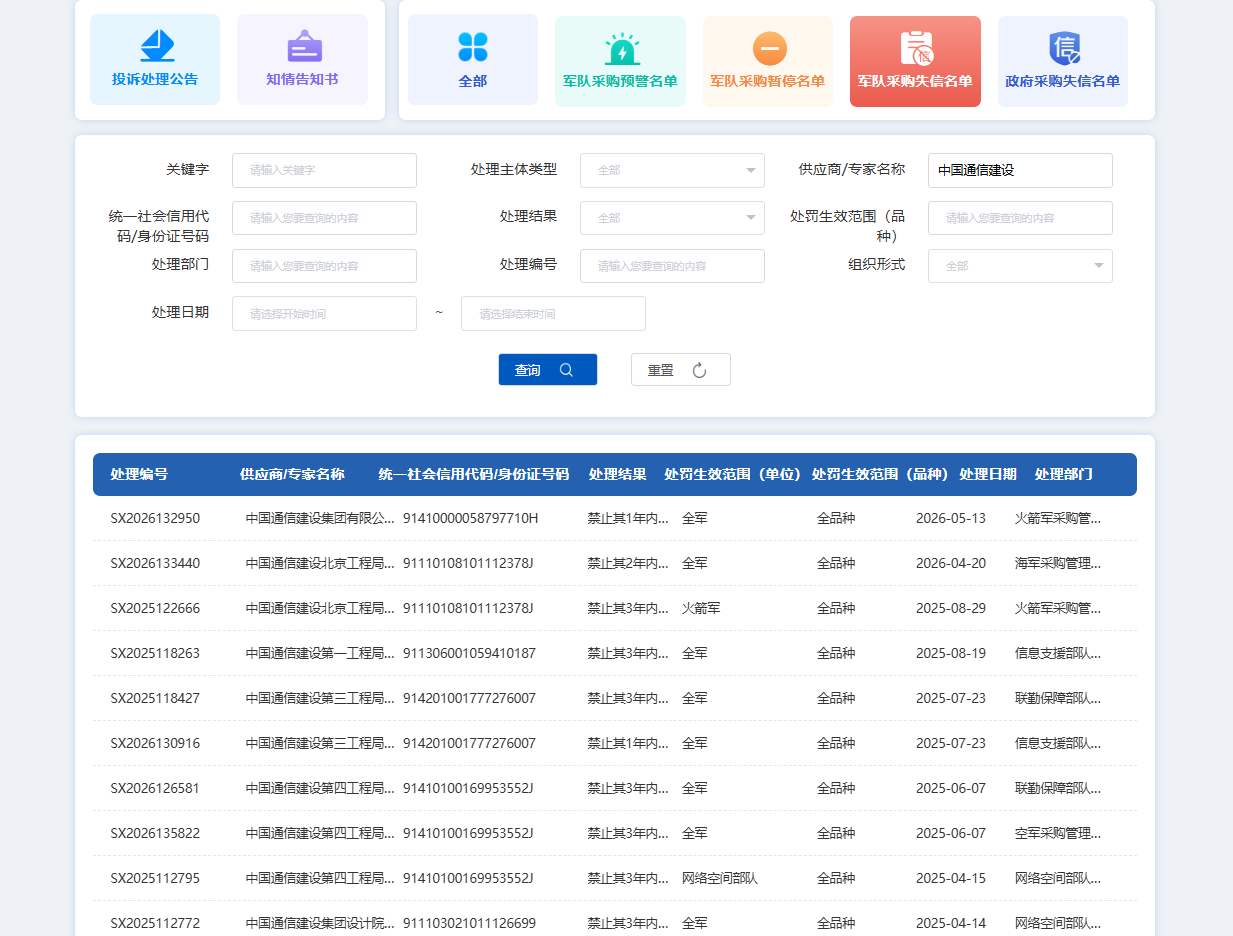Open record SX2026126581

point(155,788)
